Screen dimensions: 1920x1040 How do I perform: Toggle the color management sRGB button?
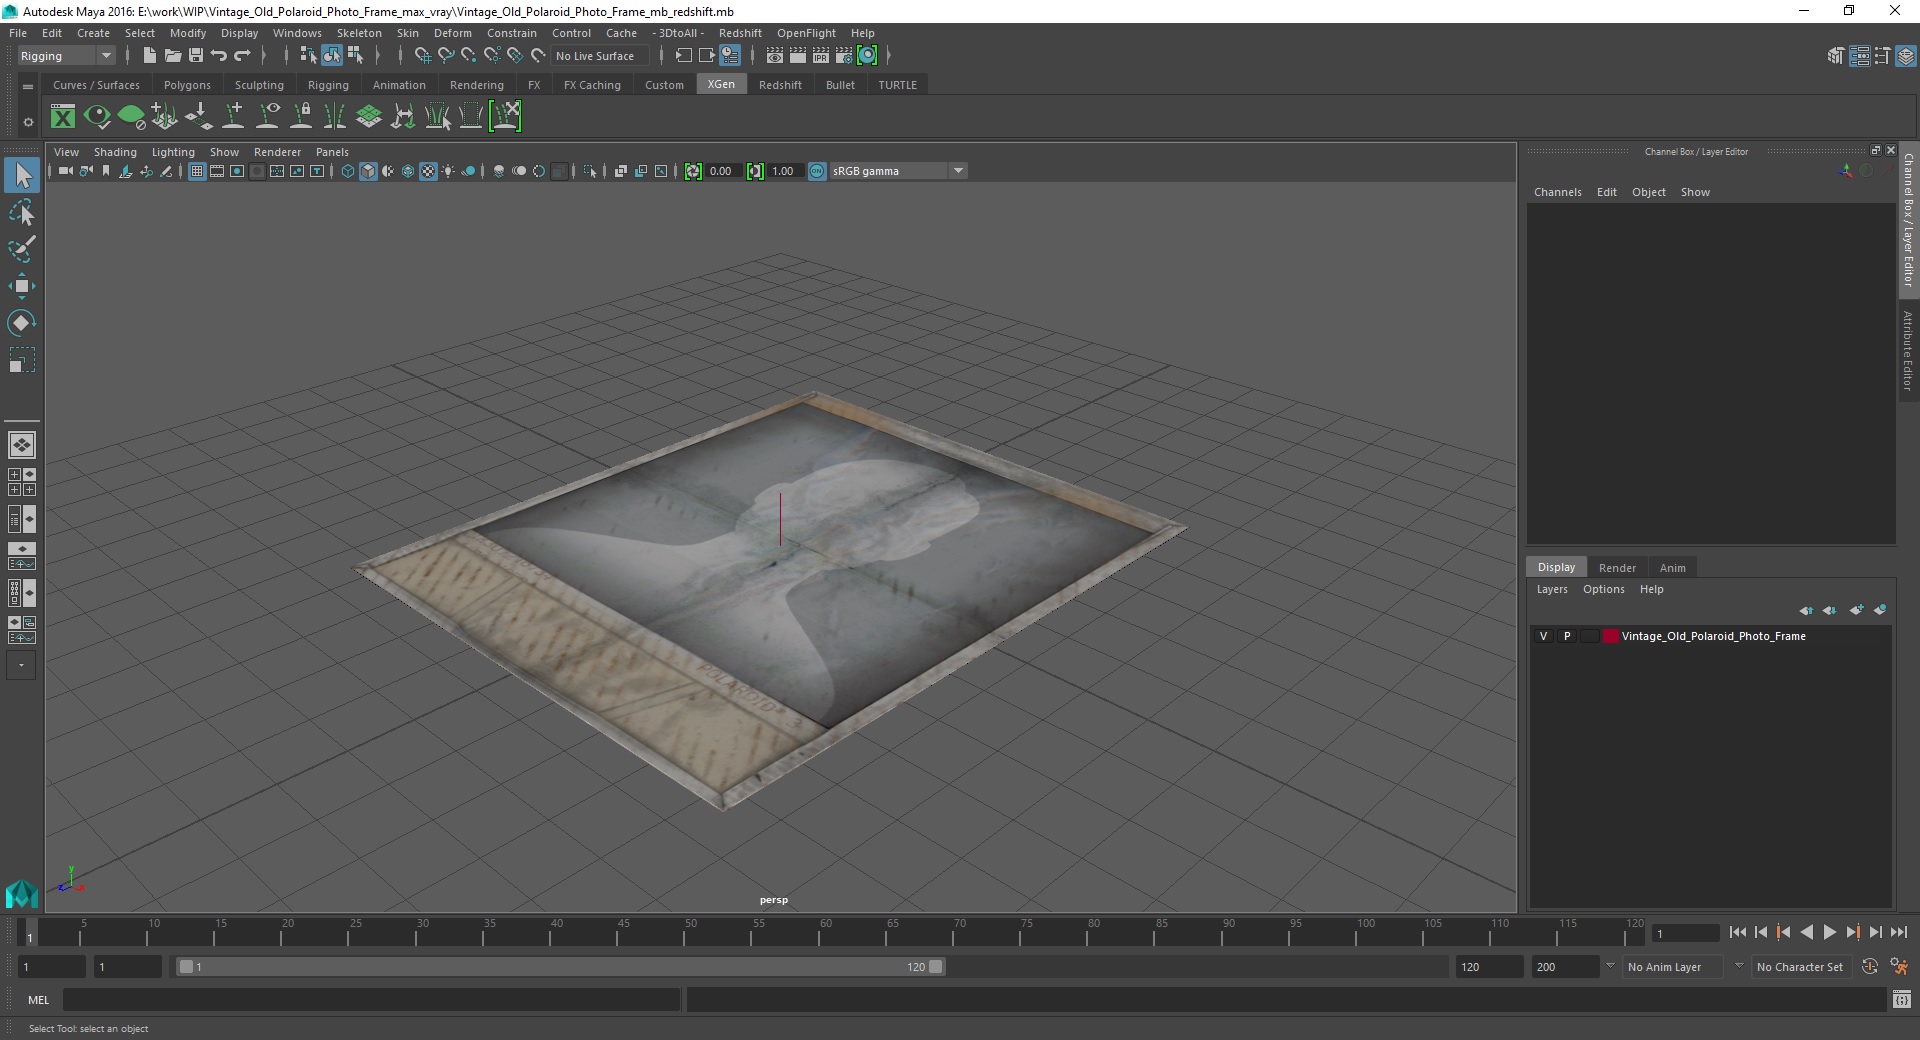point(817,171)
